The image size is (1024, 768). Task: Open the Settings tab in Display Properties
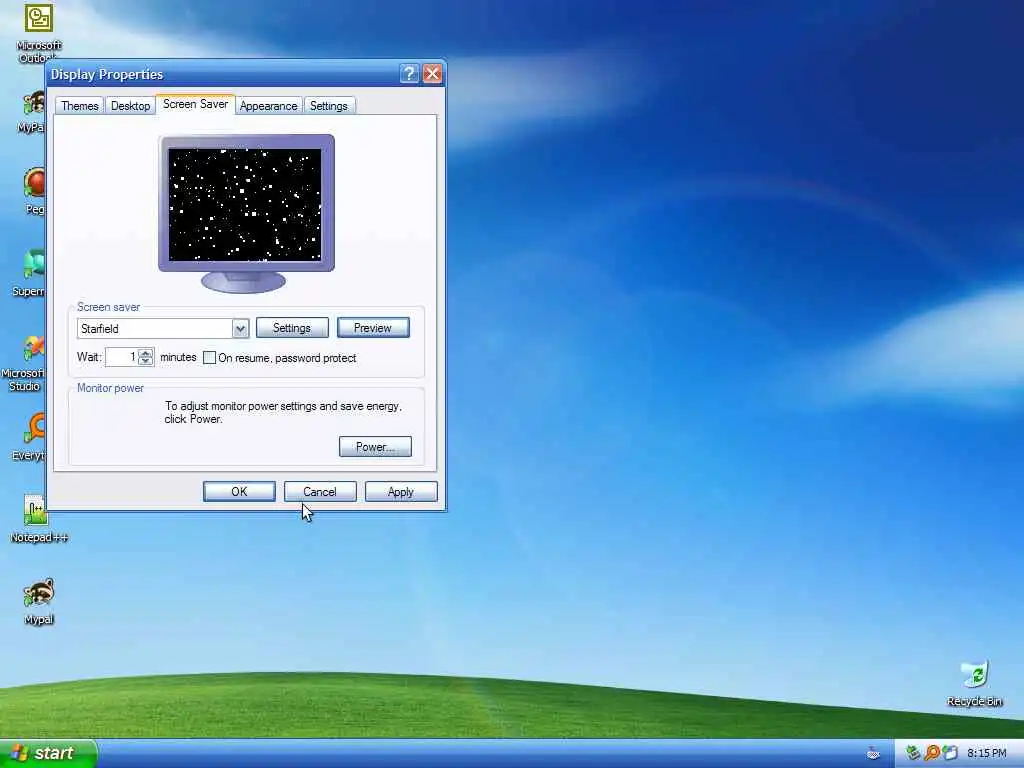click(328, 106)
